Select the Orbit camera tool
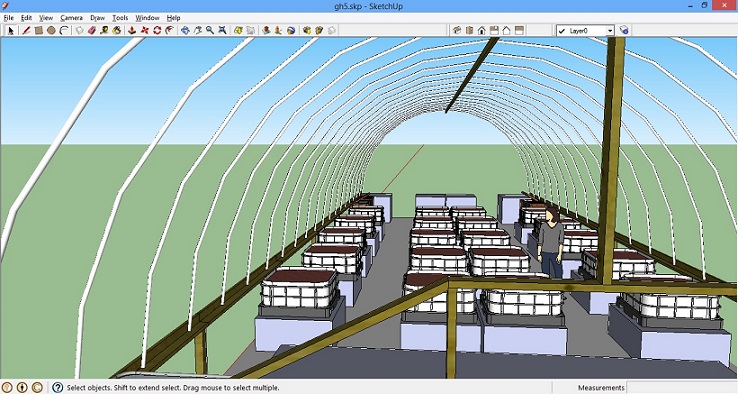The width and height of the screenshot is (738, 394). [185, 30]
